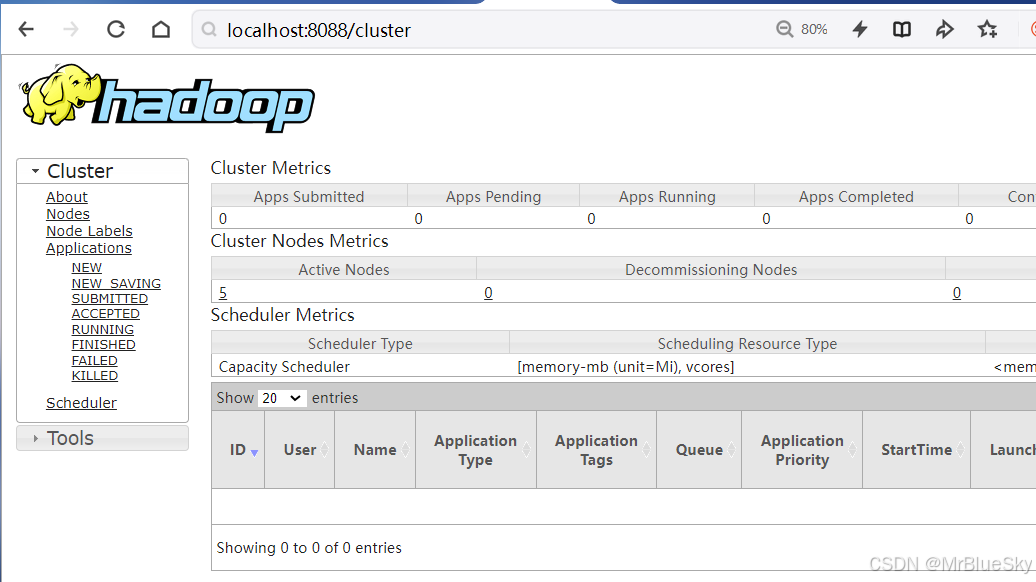Click the Cluster Nodes Metrics heading
The image size is (1036, 582).
coord(299,241)
